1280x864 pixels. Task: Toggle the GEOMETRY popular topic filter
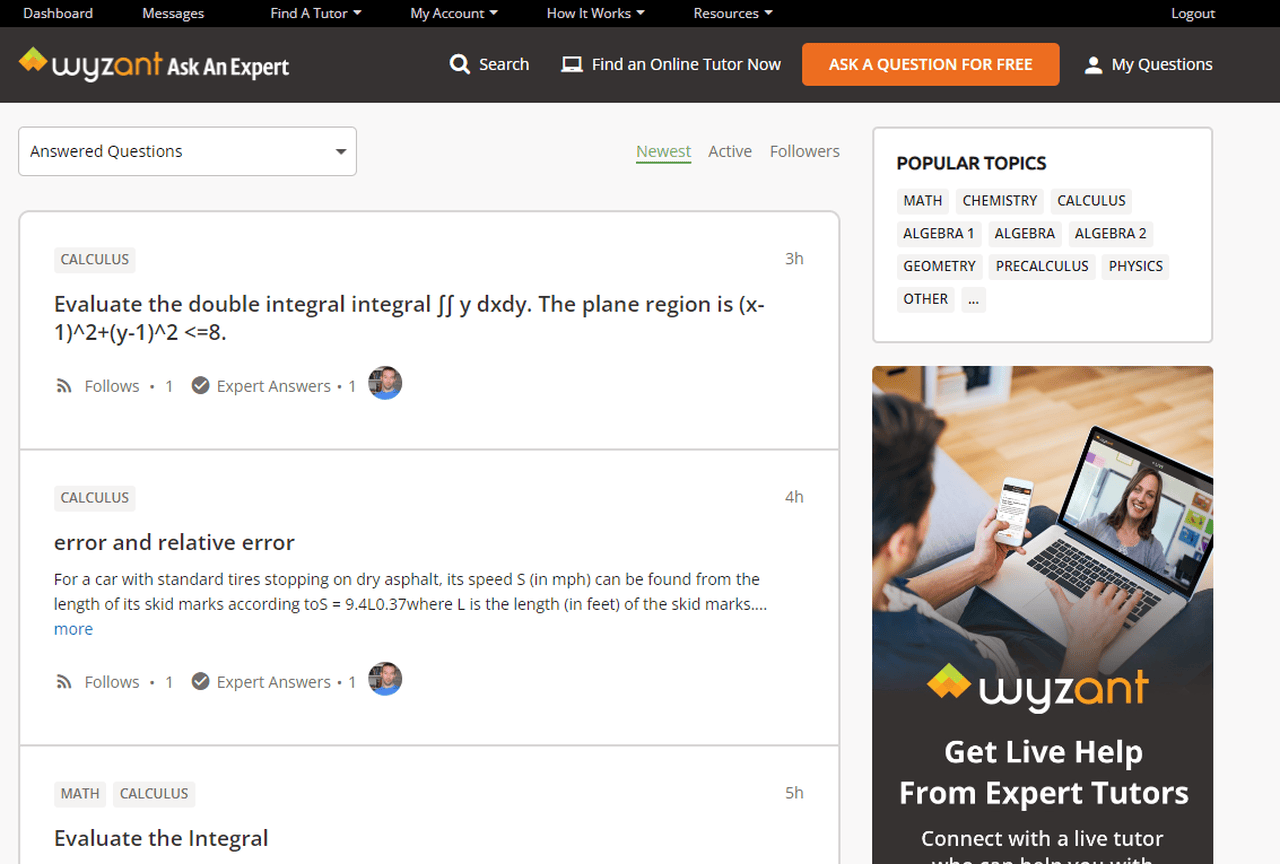[939, 266]
